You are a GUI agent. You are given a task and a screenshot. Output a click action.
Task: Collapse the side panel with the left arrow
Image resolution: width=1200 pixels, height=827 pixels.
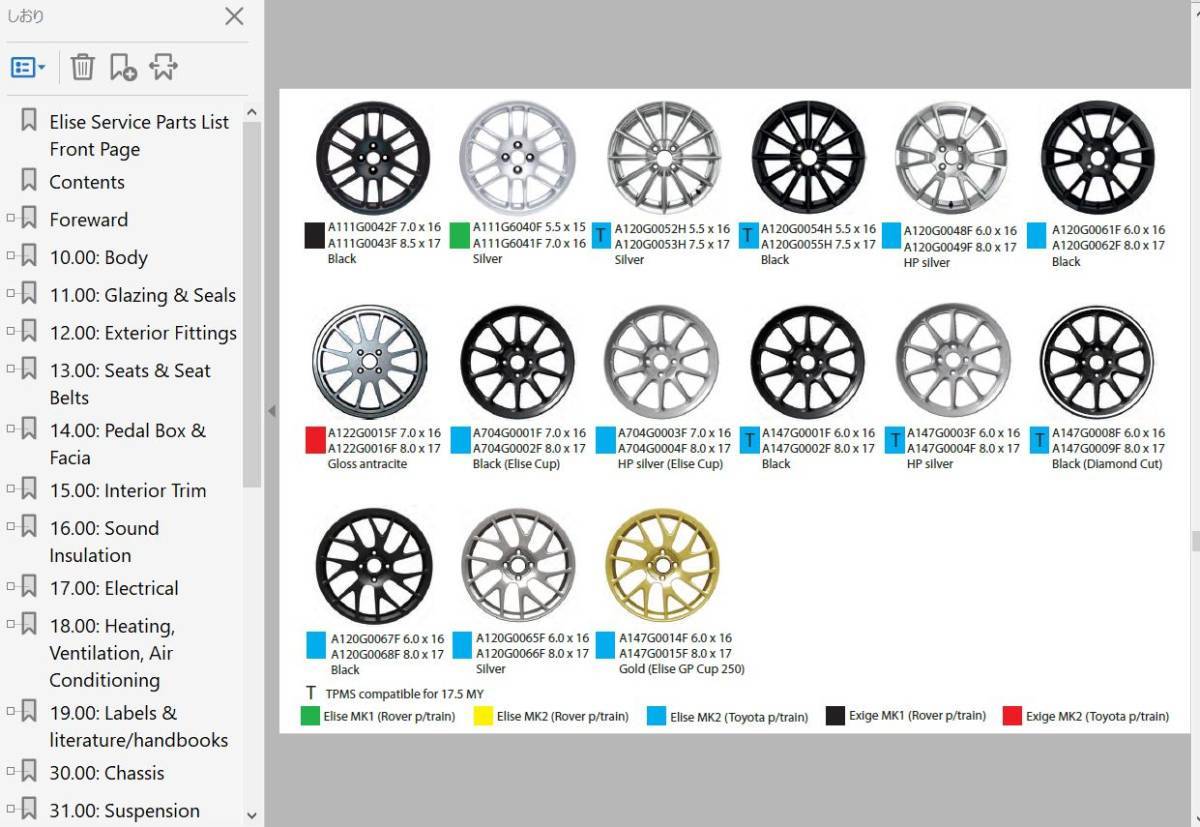pos(271,411)
